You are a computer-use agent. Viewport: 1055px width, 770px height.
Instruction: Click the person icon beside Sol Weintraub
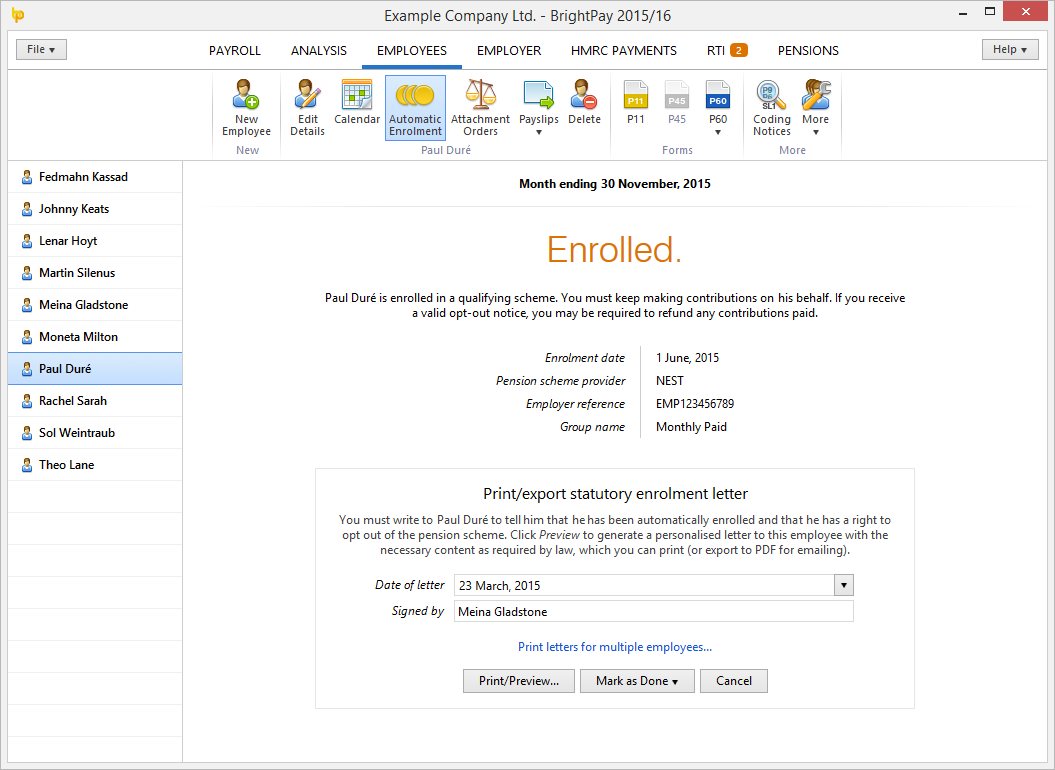coord(27,433)
